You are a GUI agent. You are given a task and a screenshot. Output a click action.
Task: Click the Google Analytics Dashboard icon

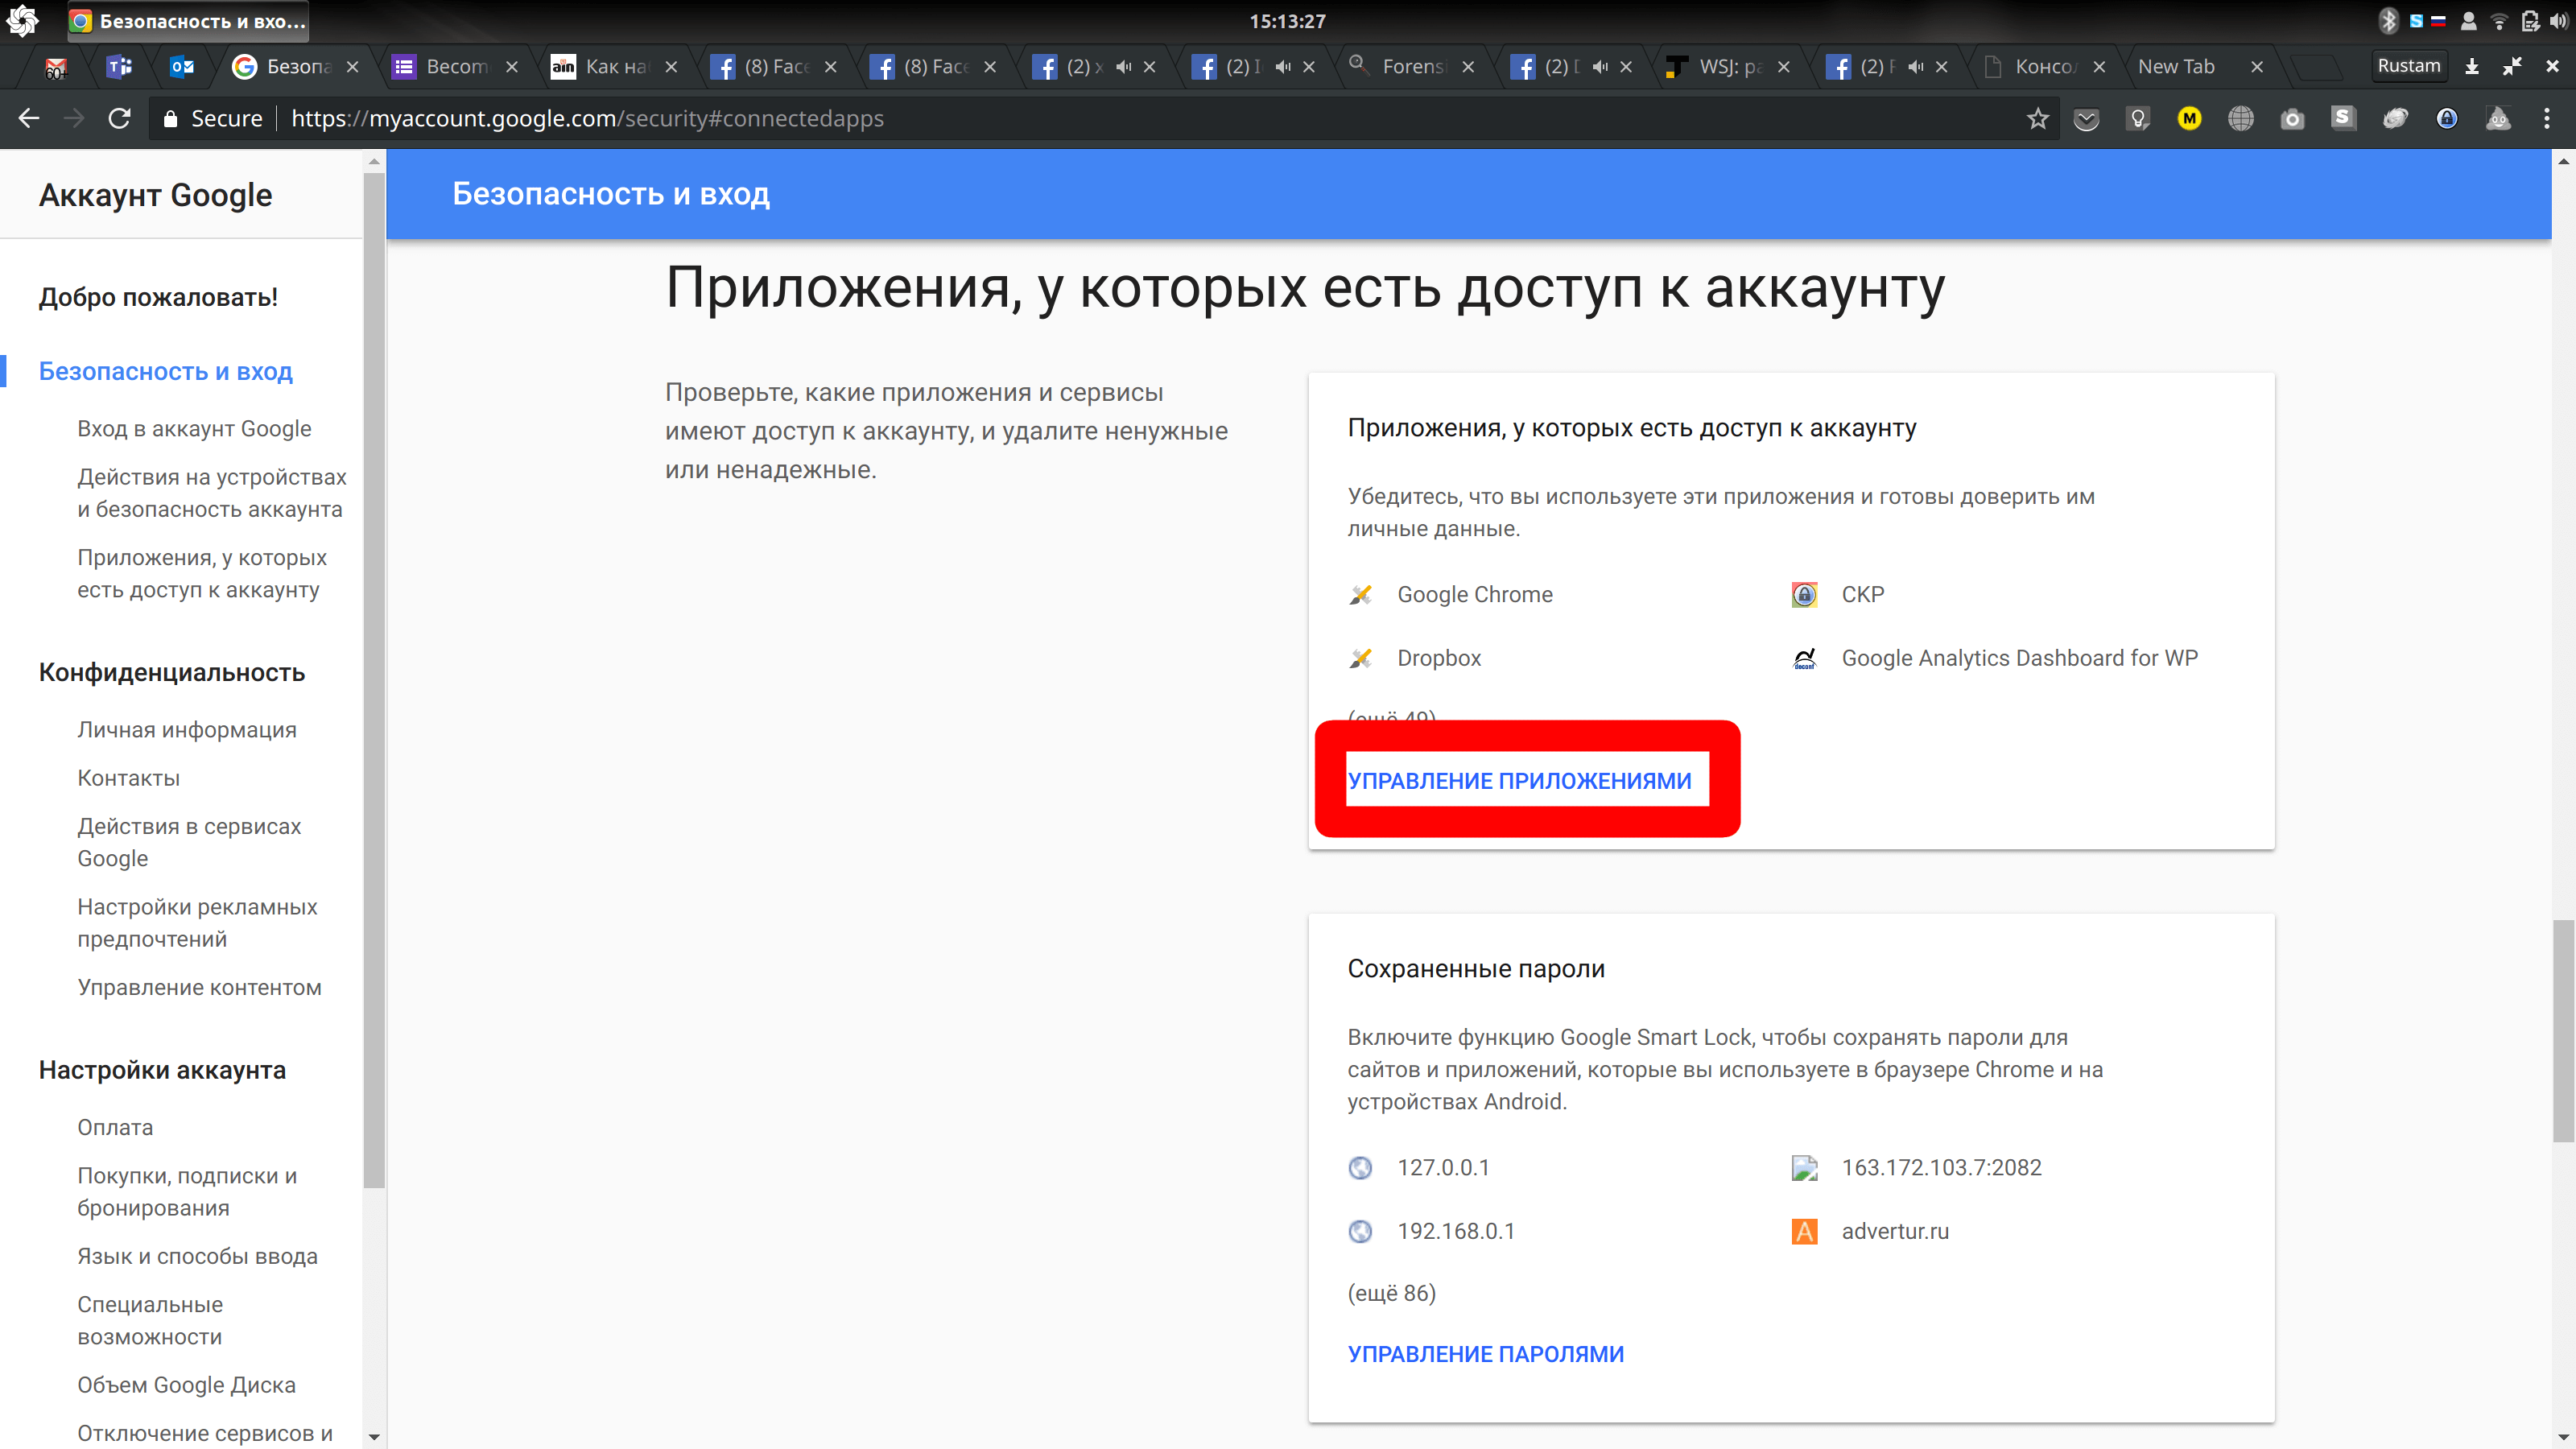[1804, 658]
